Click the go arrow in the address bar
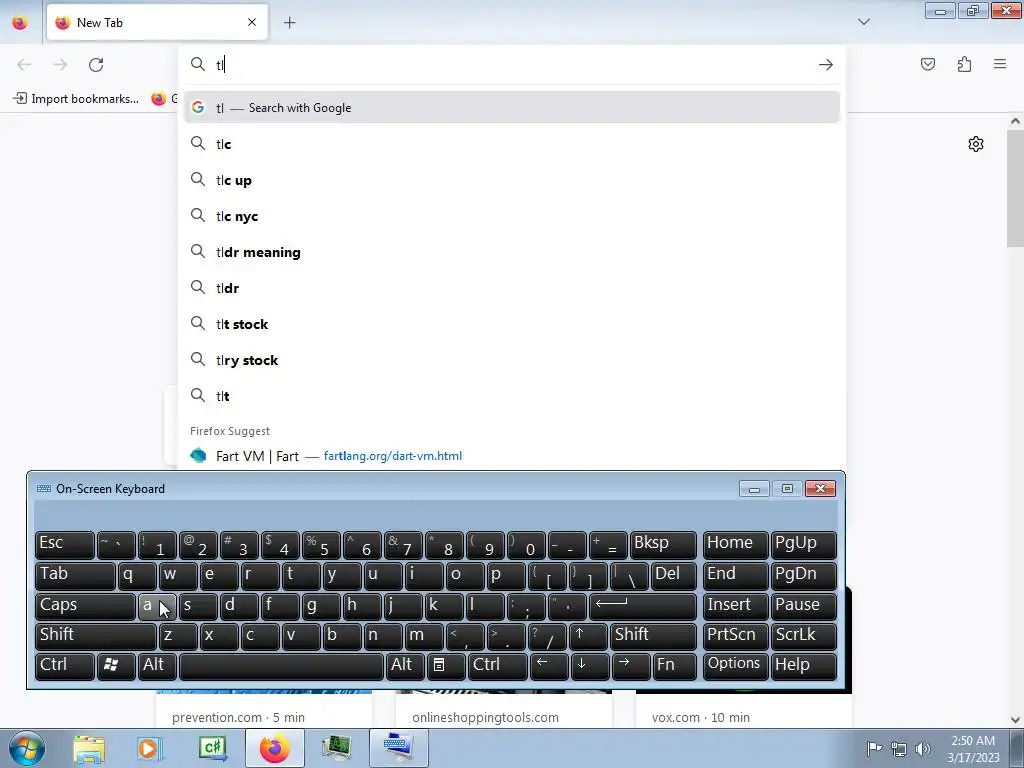Screen dimensions: 1024x768 click(825, 65)
